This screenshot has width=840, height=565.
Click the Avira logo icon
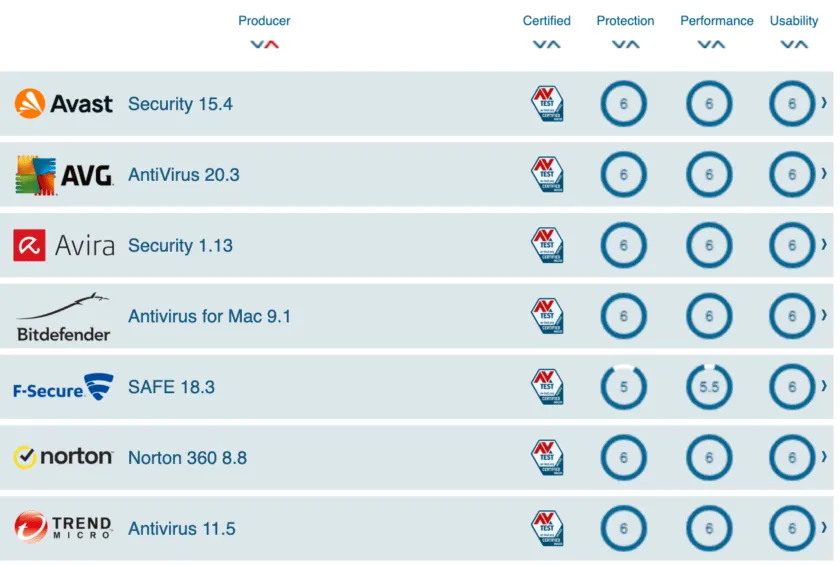pyautogui.click(x=29, y=245)
